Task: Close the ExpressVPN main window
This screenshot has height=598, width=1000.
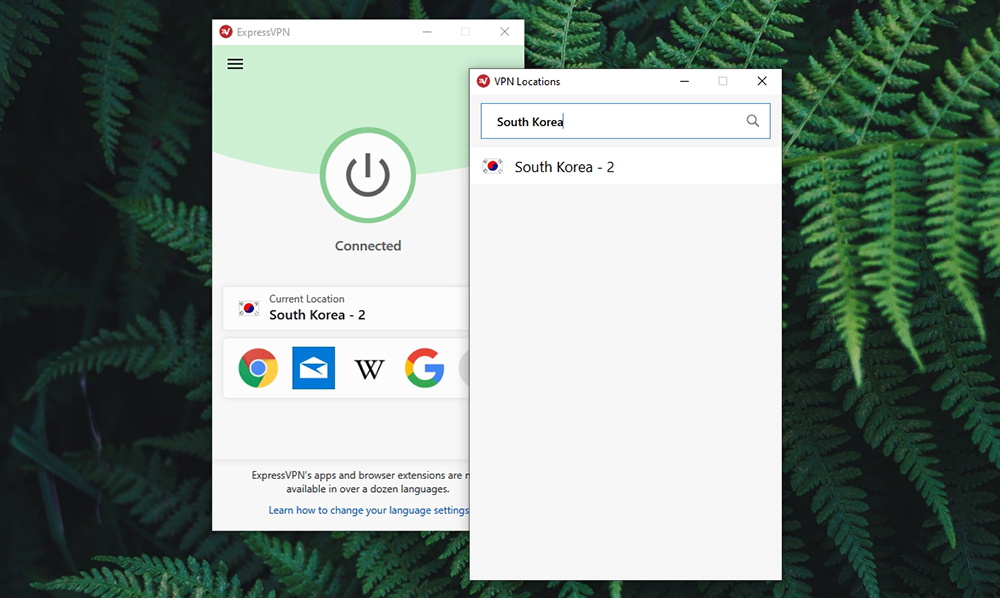Action: (504, 32)
